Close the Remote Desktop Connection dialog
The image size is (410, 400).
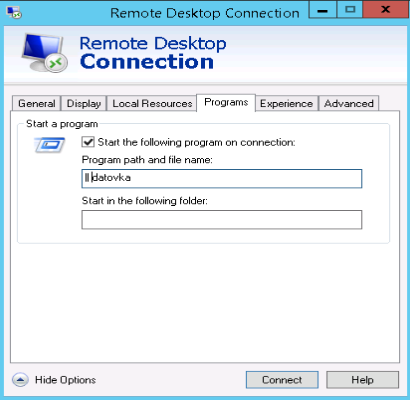386,9
